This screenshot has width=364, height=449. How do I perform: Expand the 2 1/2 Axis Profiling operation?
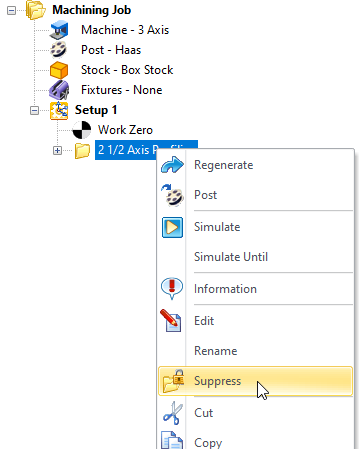(x=57, y=151)
